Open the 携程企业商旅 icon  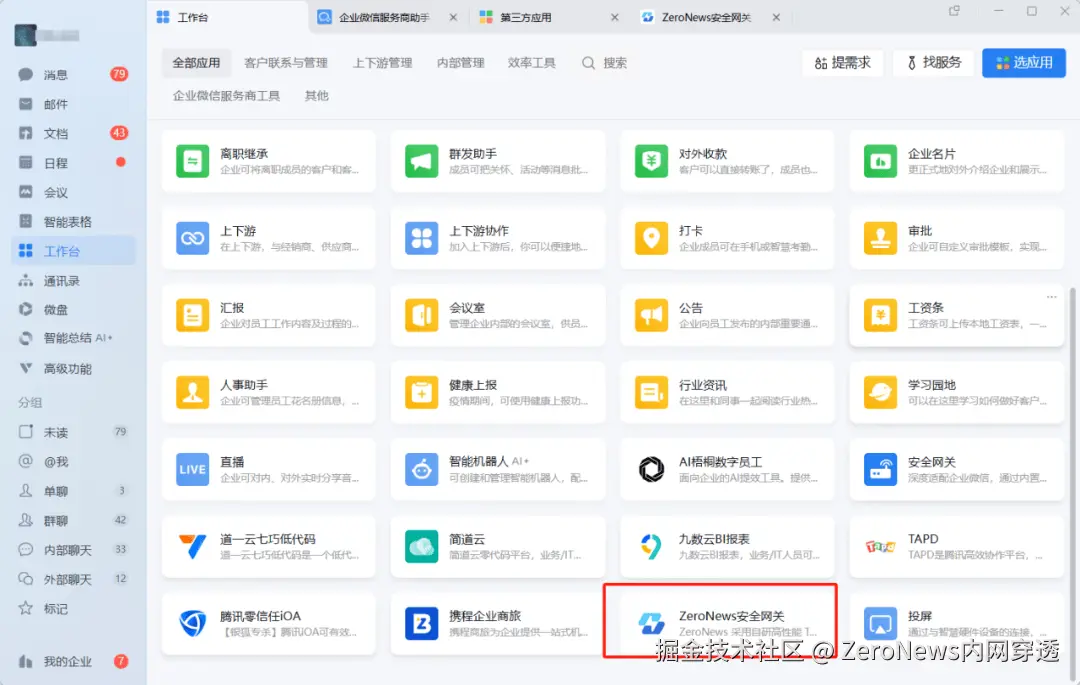point(422,624)
